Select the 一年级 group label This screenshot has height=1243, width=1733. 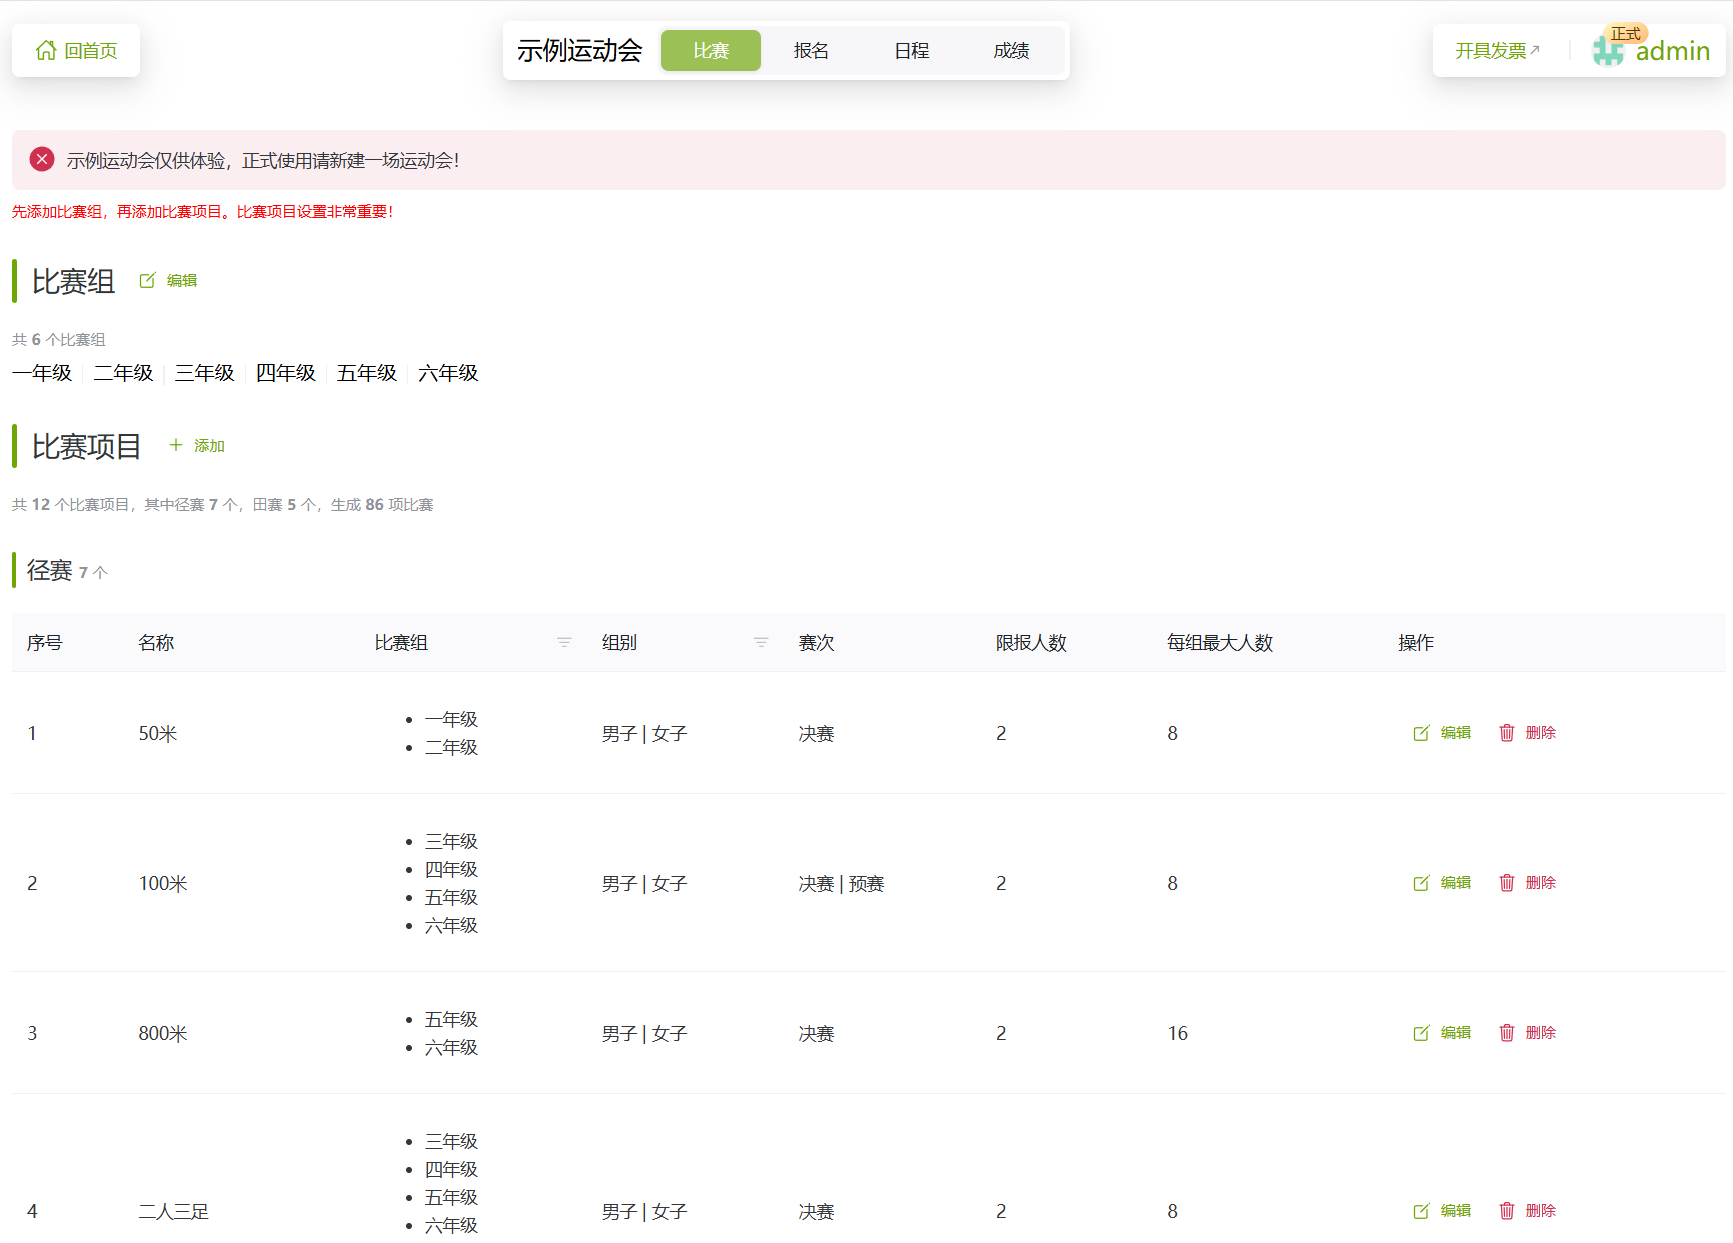click(42, 373)
